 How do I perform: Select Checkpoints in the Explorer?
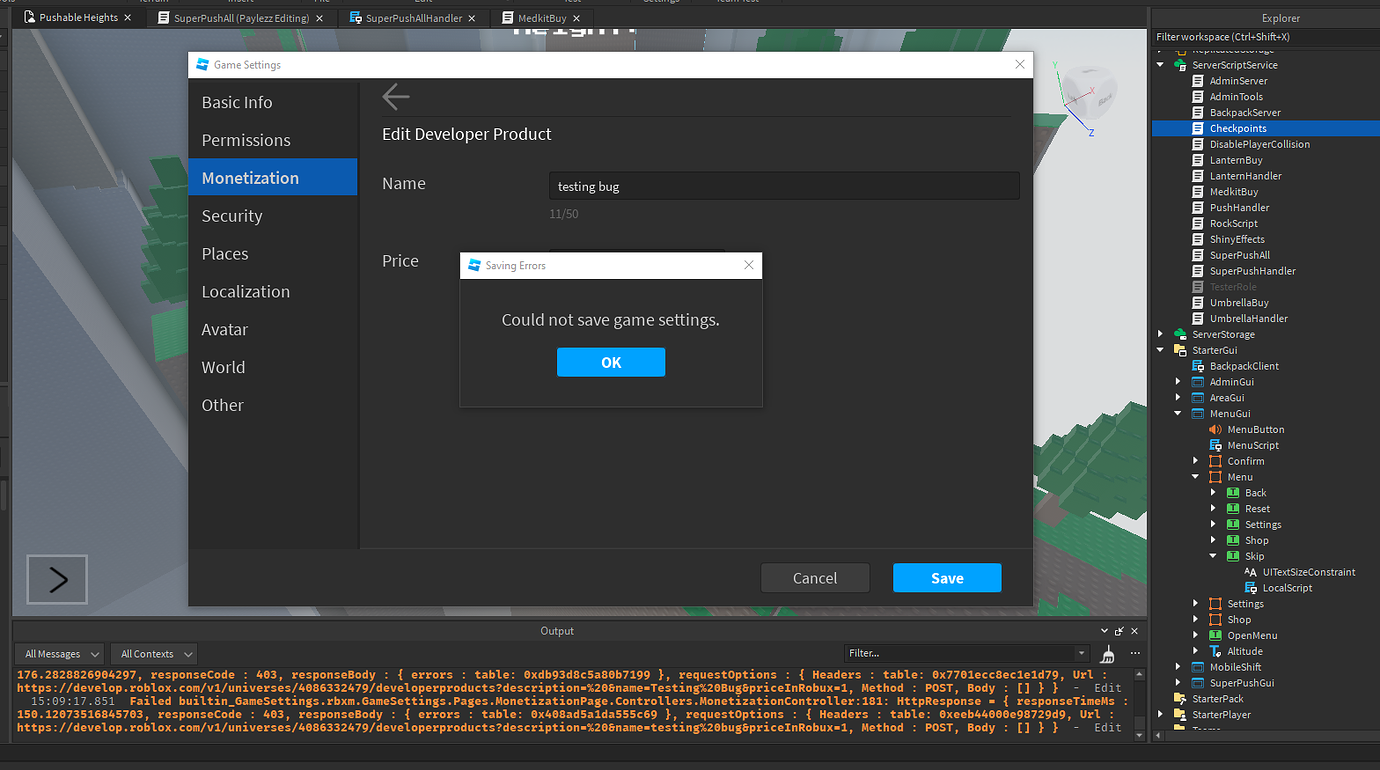pos(1266,128)
